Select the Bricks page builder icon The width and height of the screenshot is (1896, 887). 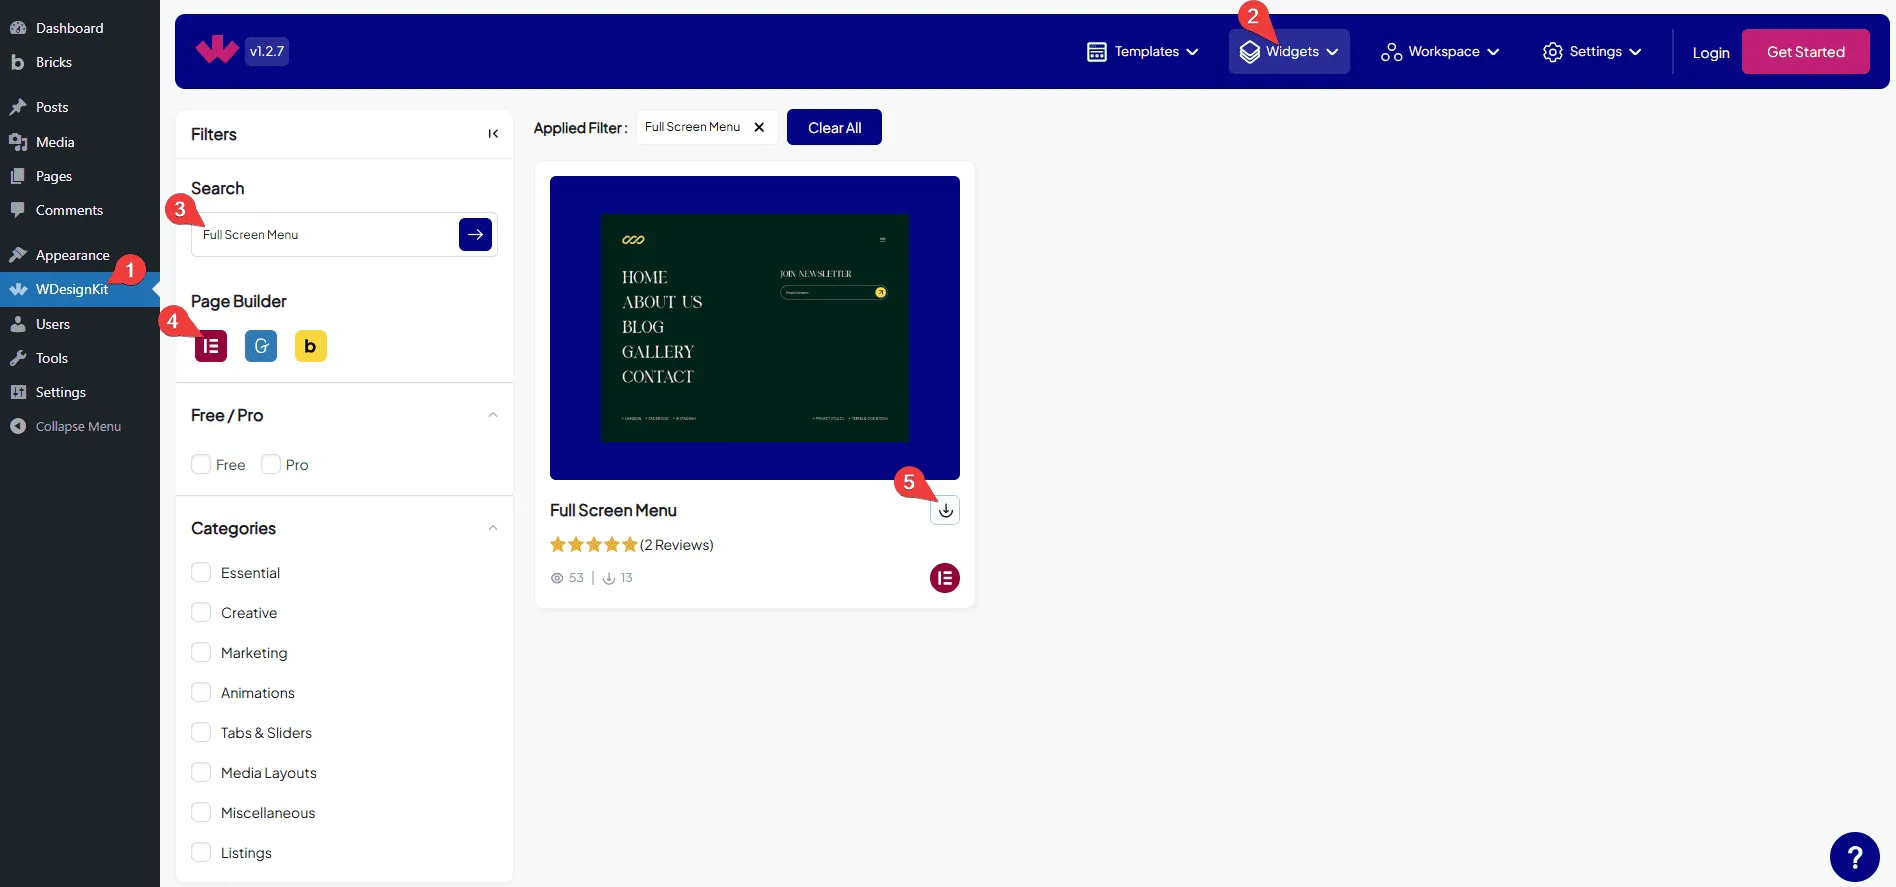click(310, 346)
